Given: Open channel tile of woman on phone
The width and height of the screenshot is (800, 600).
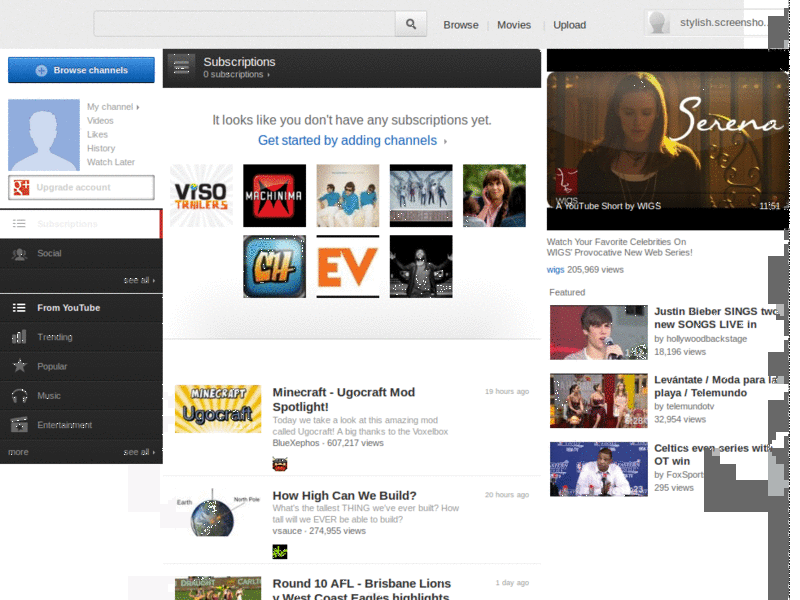Looking at the screenshot, I should point(494,195).
